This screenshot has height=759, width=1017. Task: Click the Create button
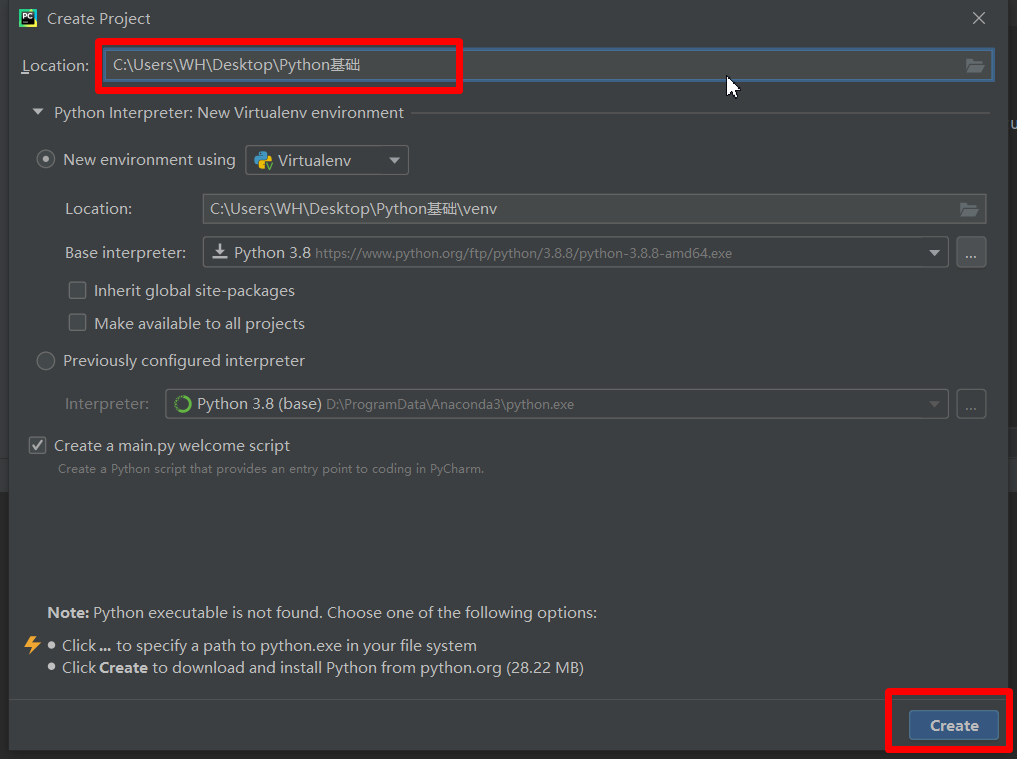(x=953, y=725)
